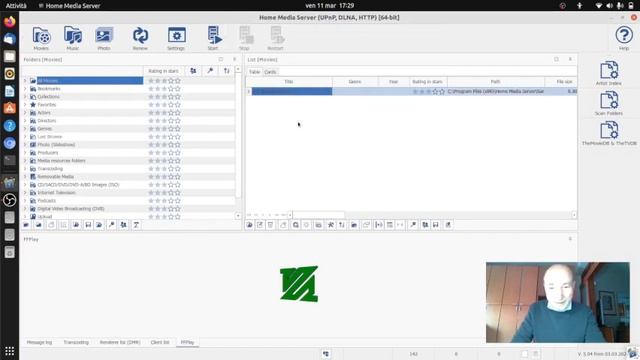Sort list by Year column header
Image resolution: width=640 pixels, height=360 pixels.
[x=393, y=82]
